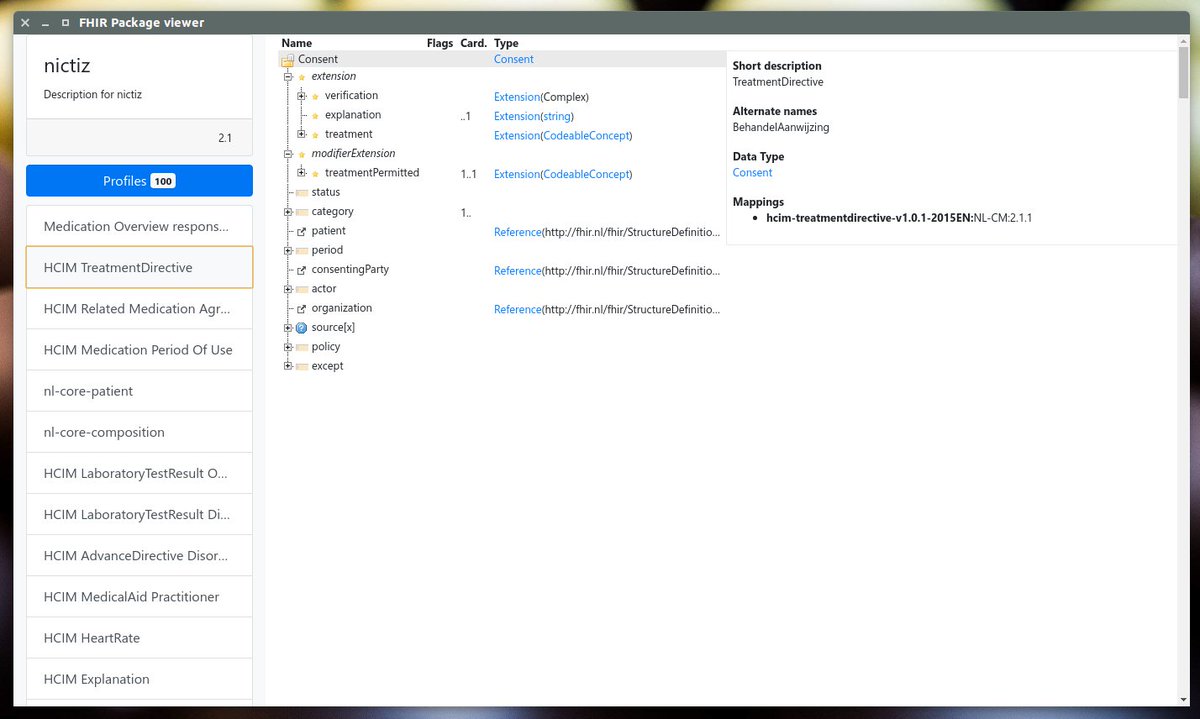The height and width of the screenshot is (719, 1200).
Task: Collapse the extension tree node
Action: coord(288,77)
